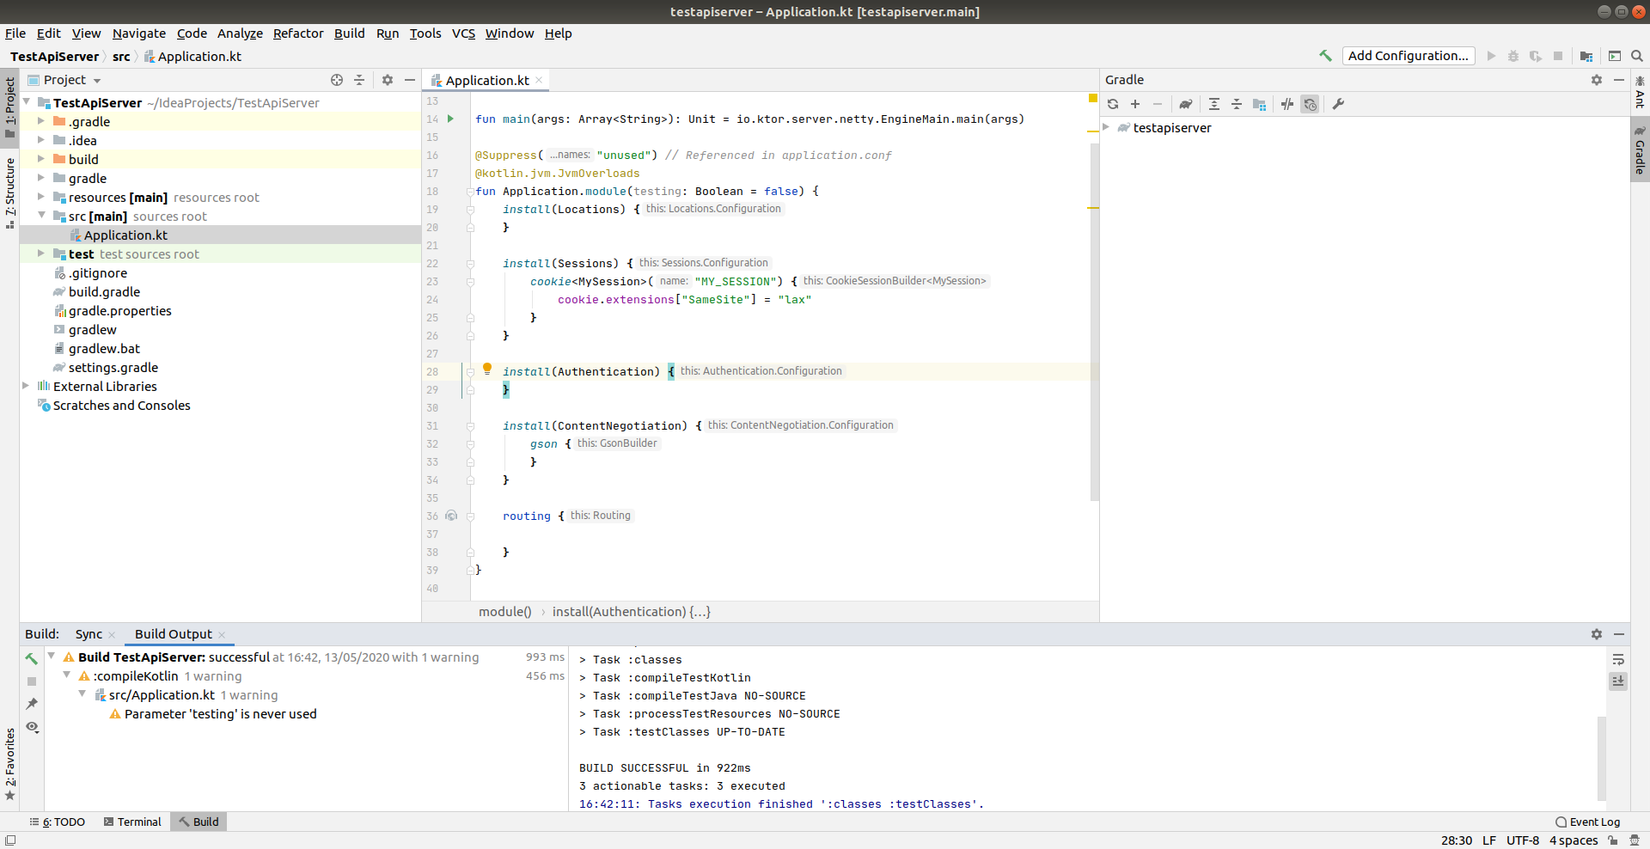Switch to the Sync build tab
Viewport: 1650px width, 849px height.
88,634
